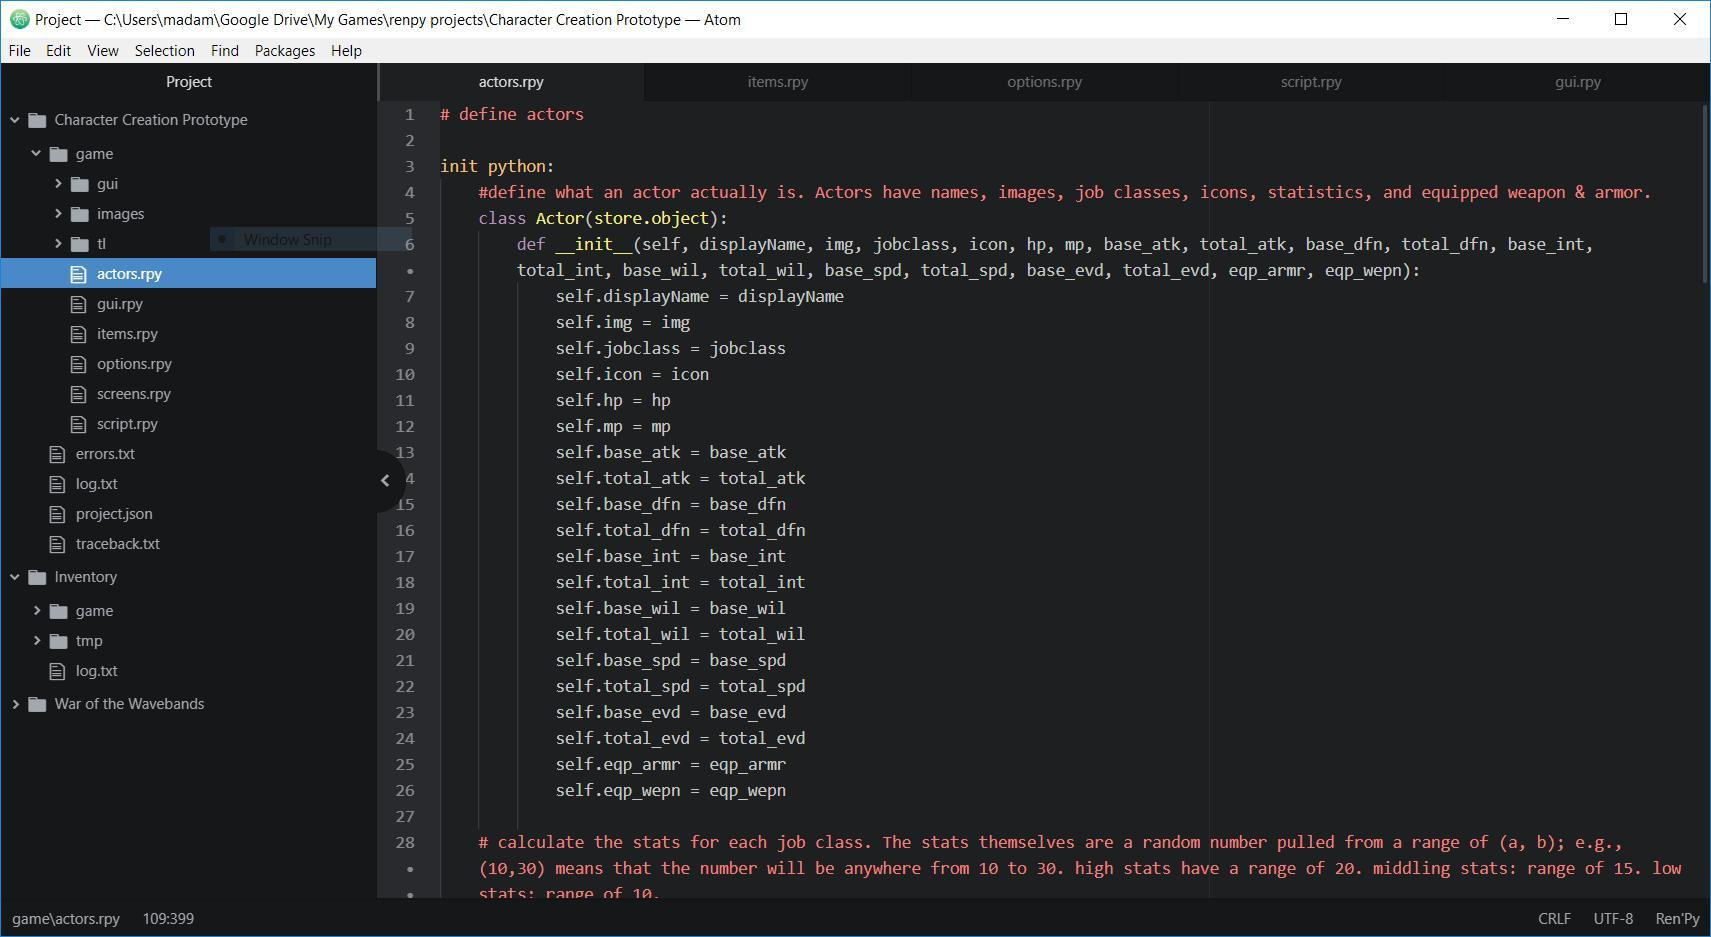1711x937 pixels.
Task: Click the Atom app icon in title bar
Action: coord(19,19)
